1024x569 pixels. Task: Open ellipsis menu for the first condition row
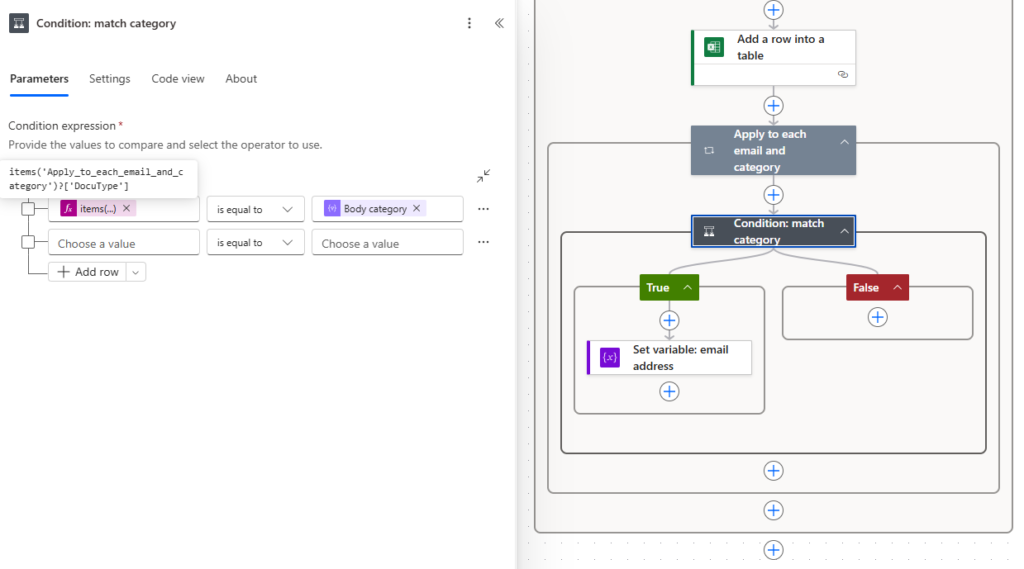click(483, 209)
